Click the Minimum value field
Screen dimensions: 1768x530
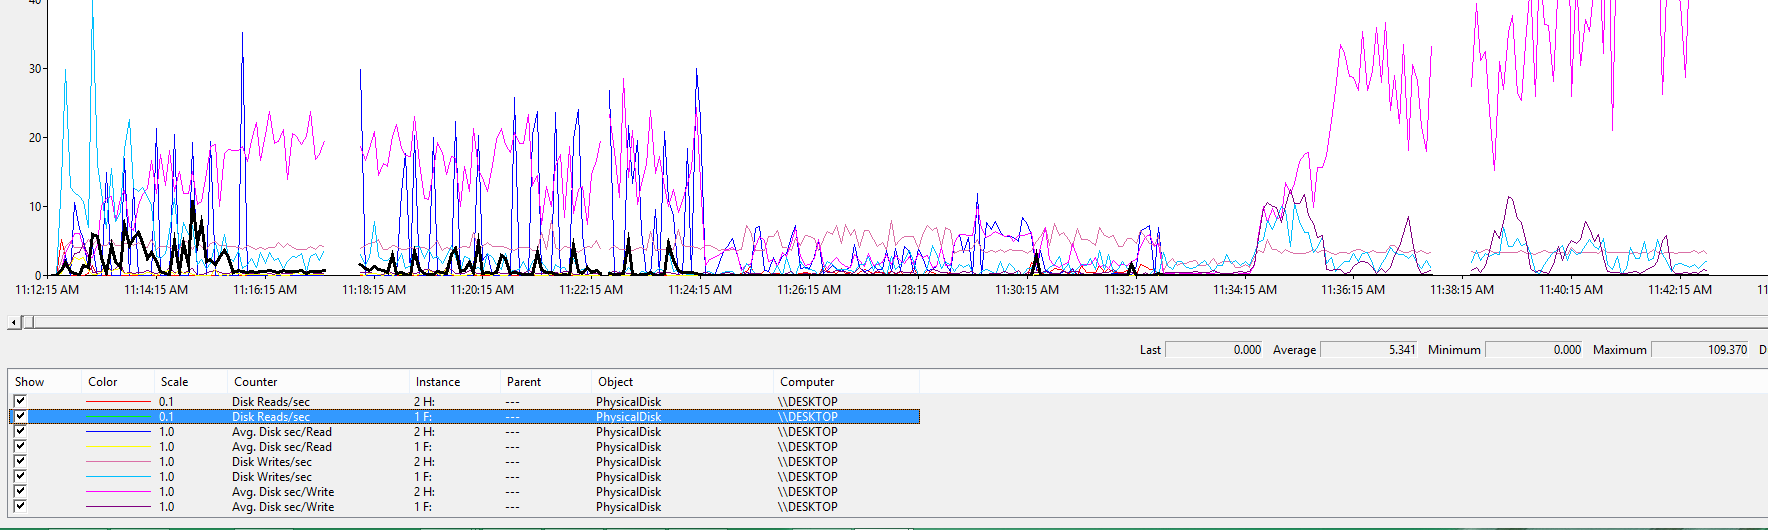(x=1534, y=350)
